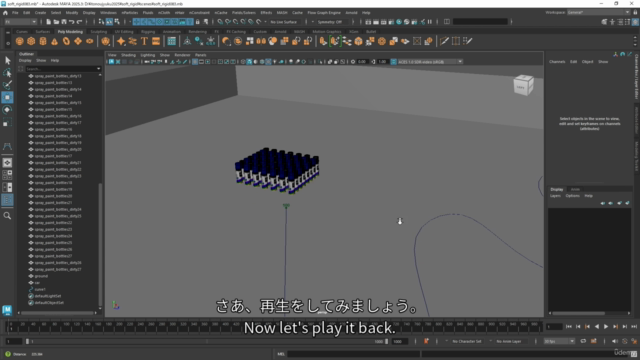
Task: Click the view cube in viewport
Action: point(523,85)
